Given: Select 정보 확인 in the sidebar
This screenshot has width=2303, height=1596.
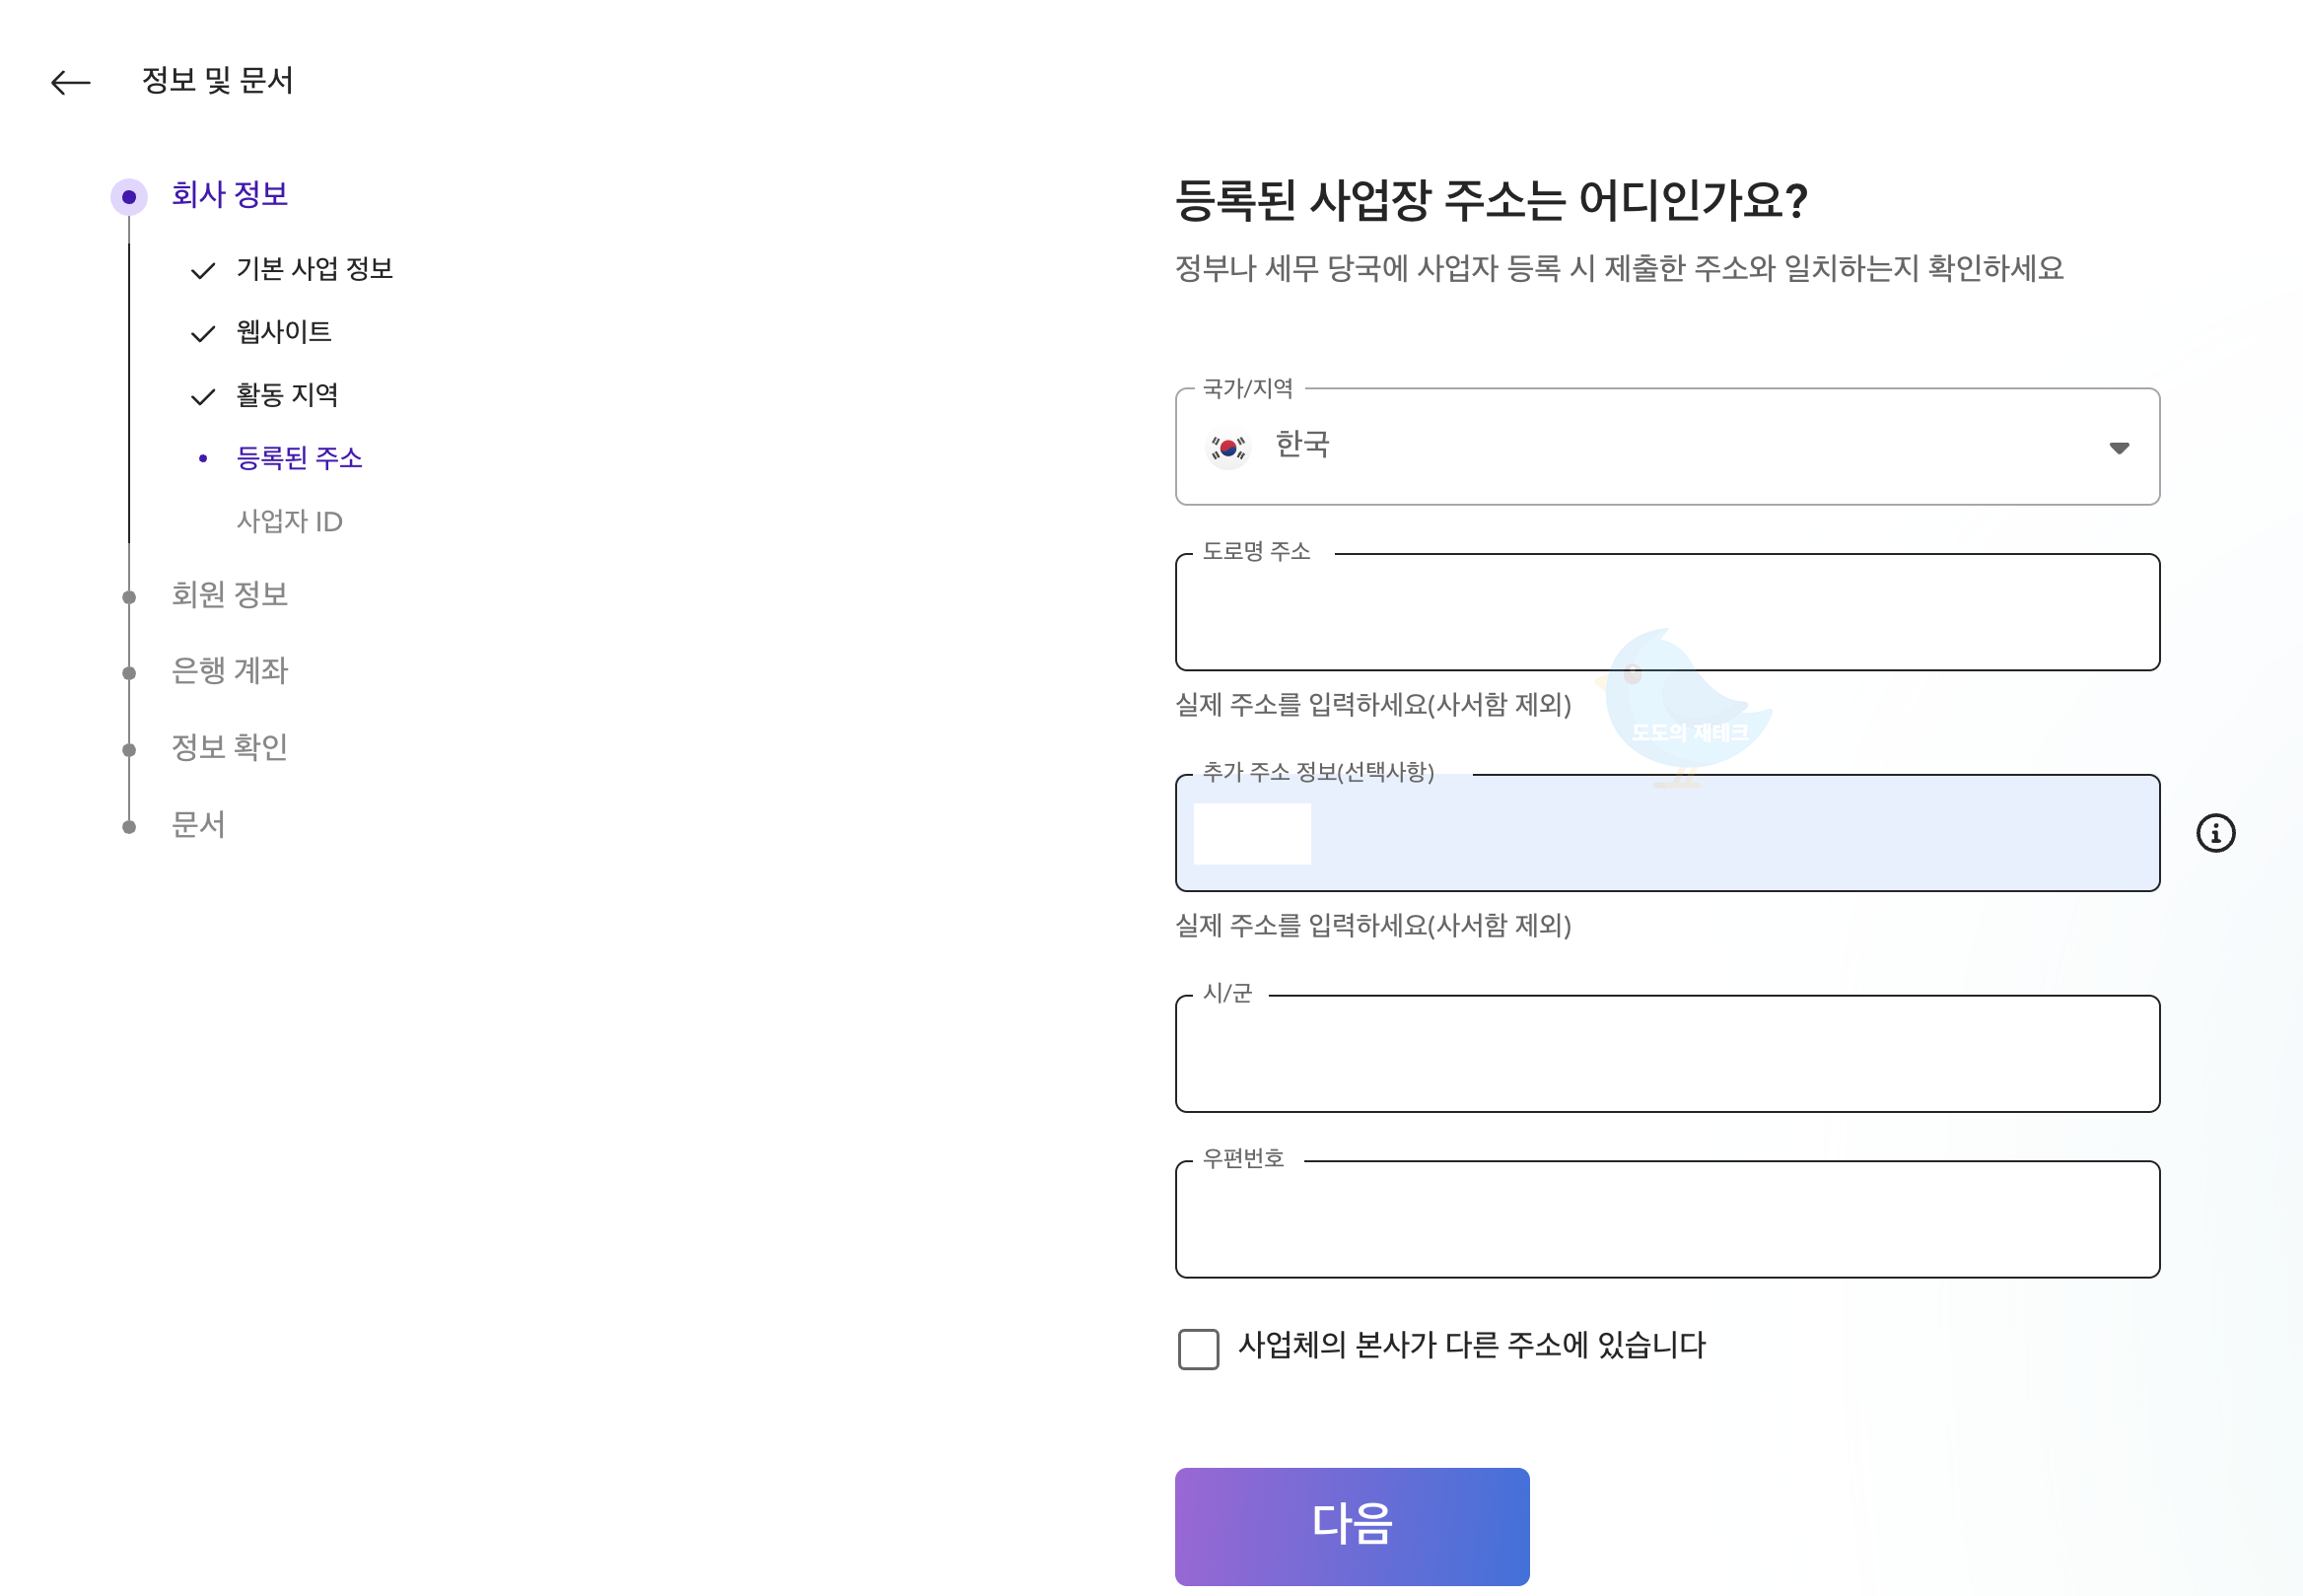Looking at the screenshot, I should point(229,748).
